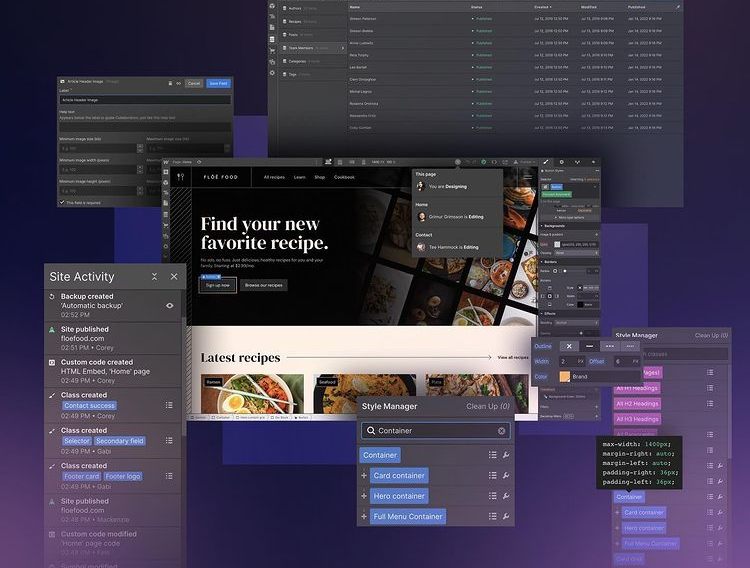The width and height of the screenshot is (750, 568).
Task: Set outline style to dotted
Action: [630, 346]
